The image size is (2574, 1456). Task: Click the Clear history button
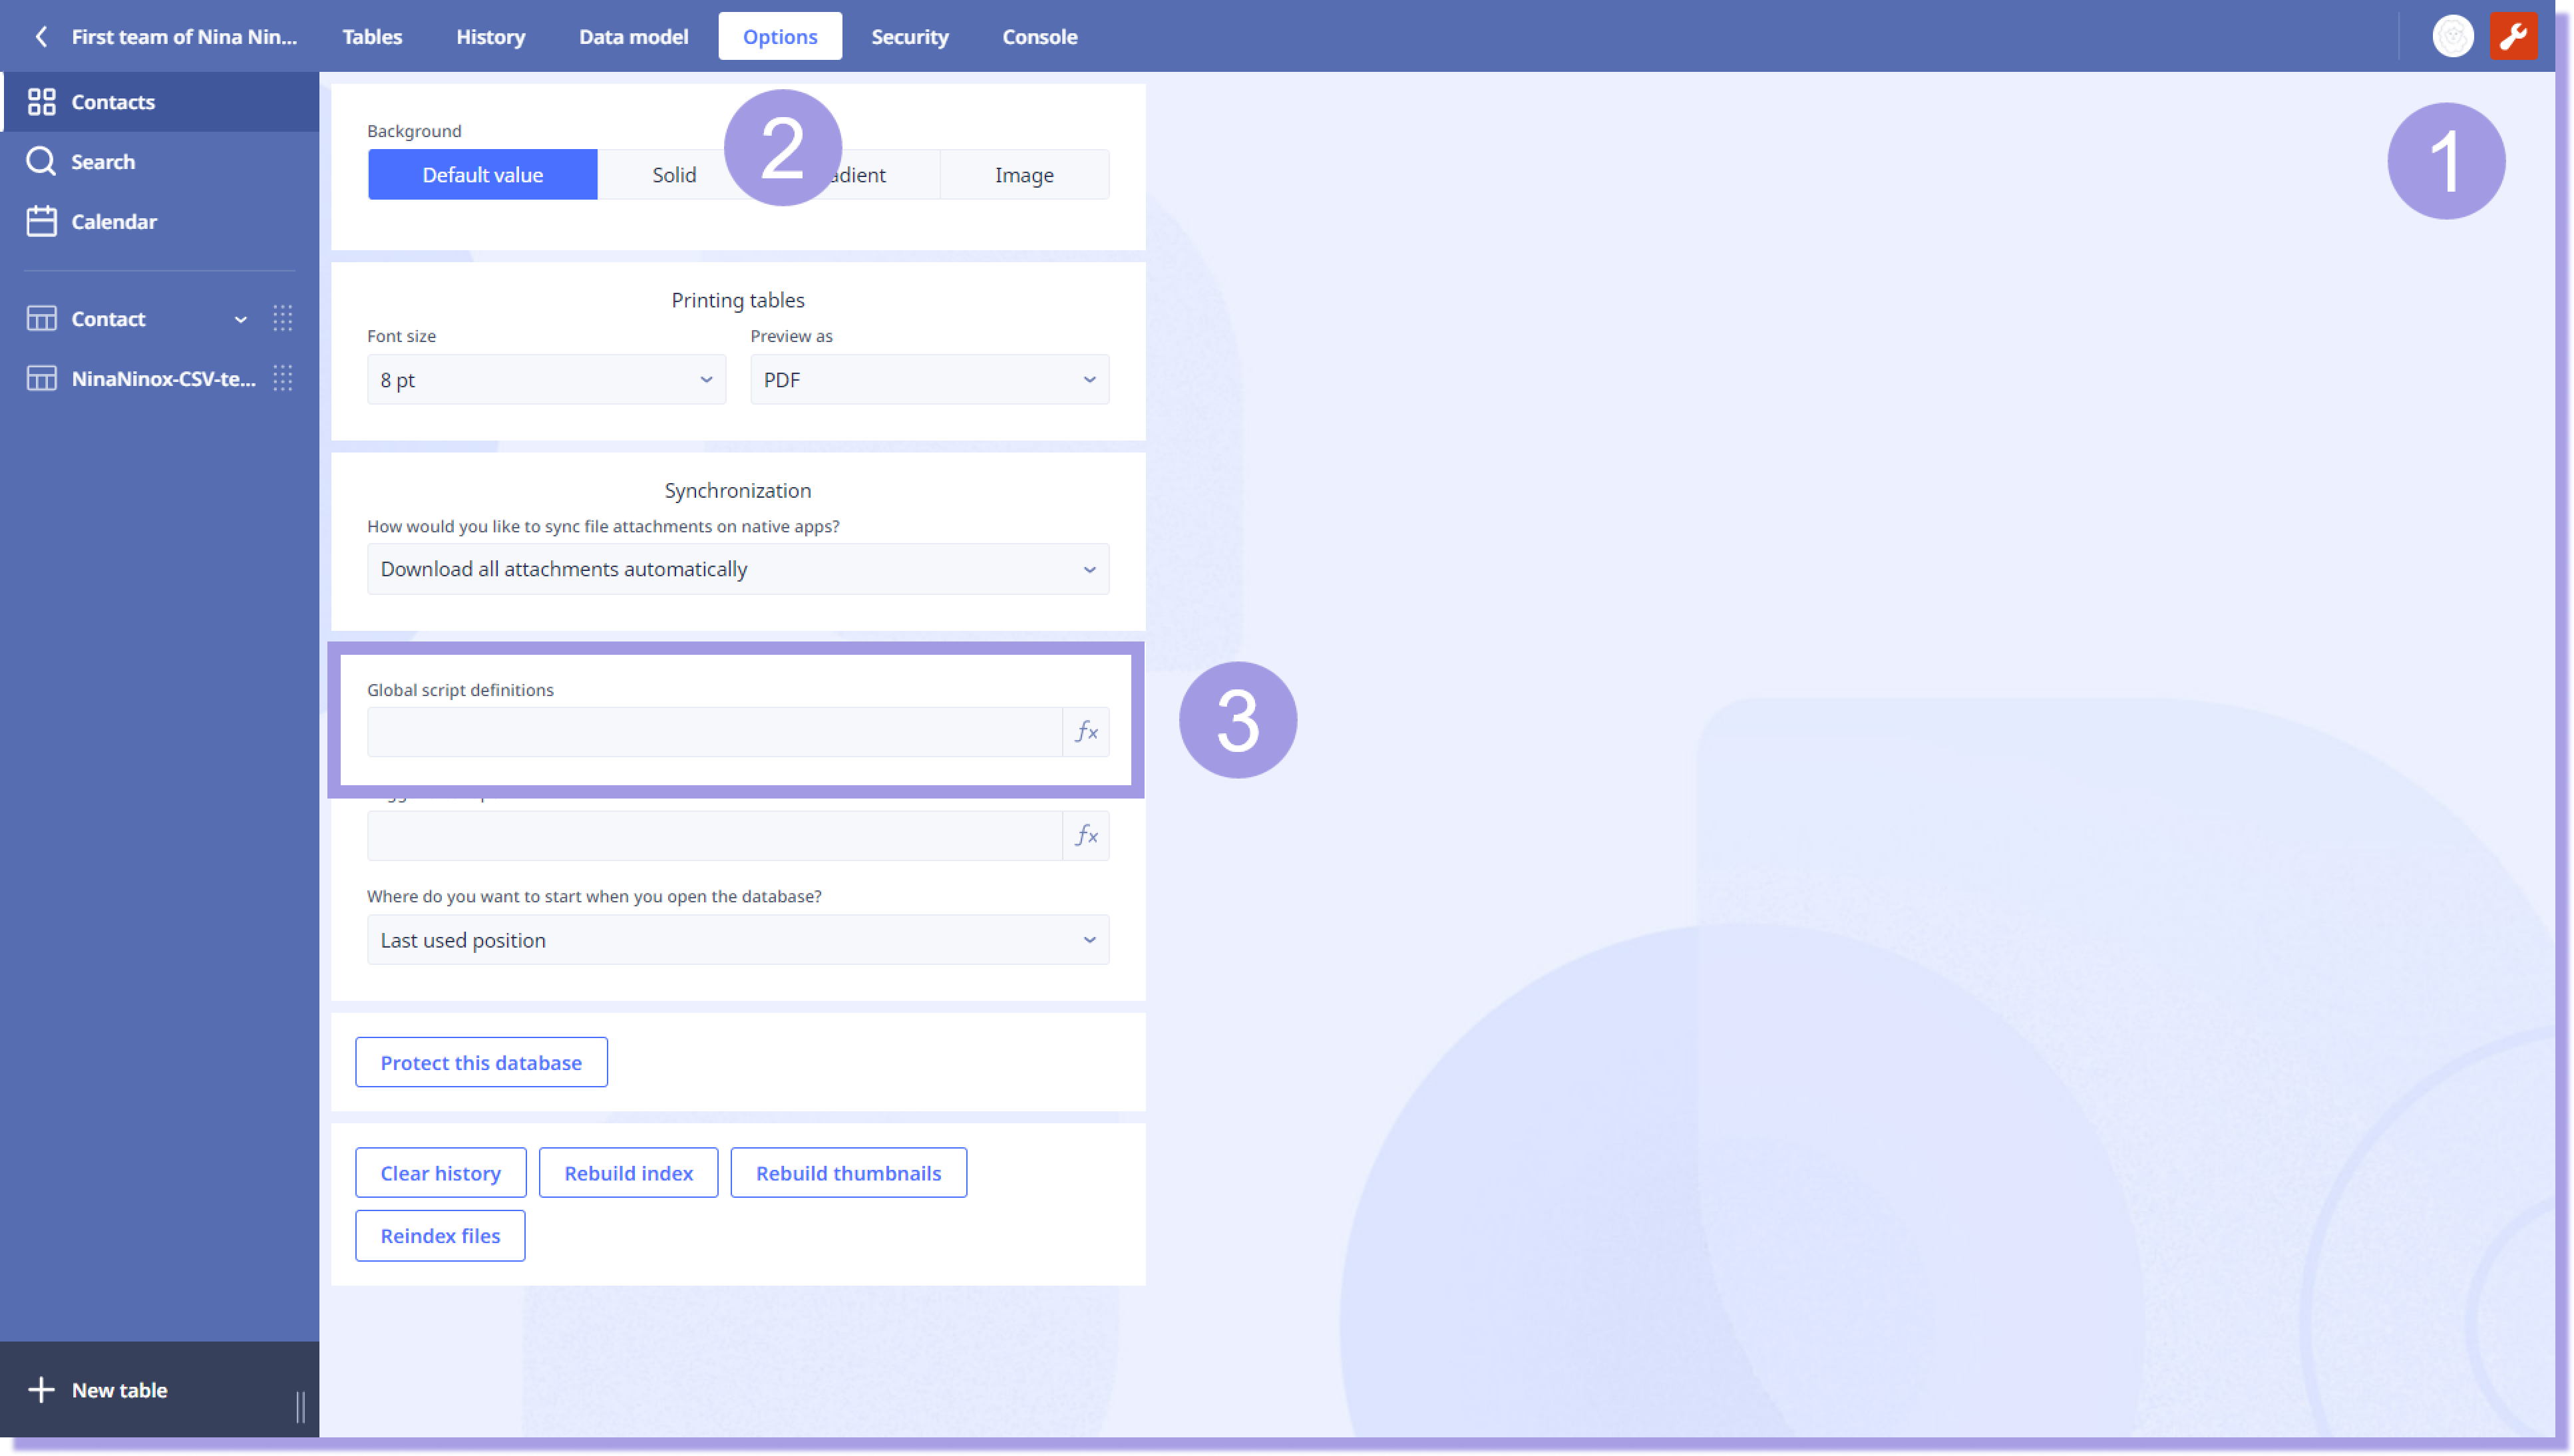tap(441, 1173)
